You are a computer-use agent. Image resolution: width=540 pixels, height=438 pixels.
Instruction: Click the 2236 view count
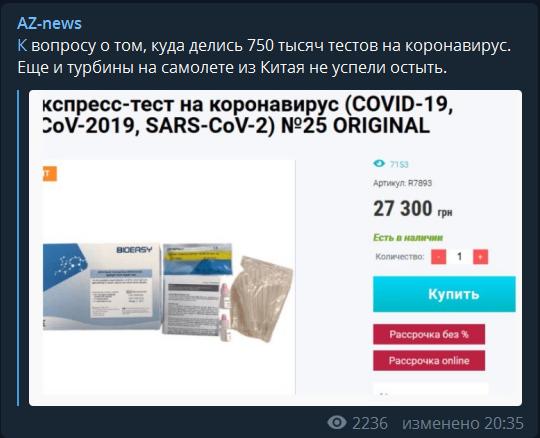370,423
